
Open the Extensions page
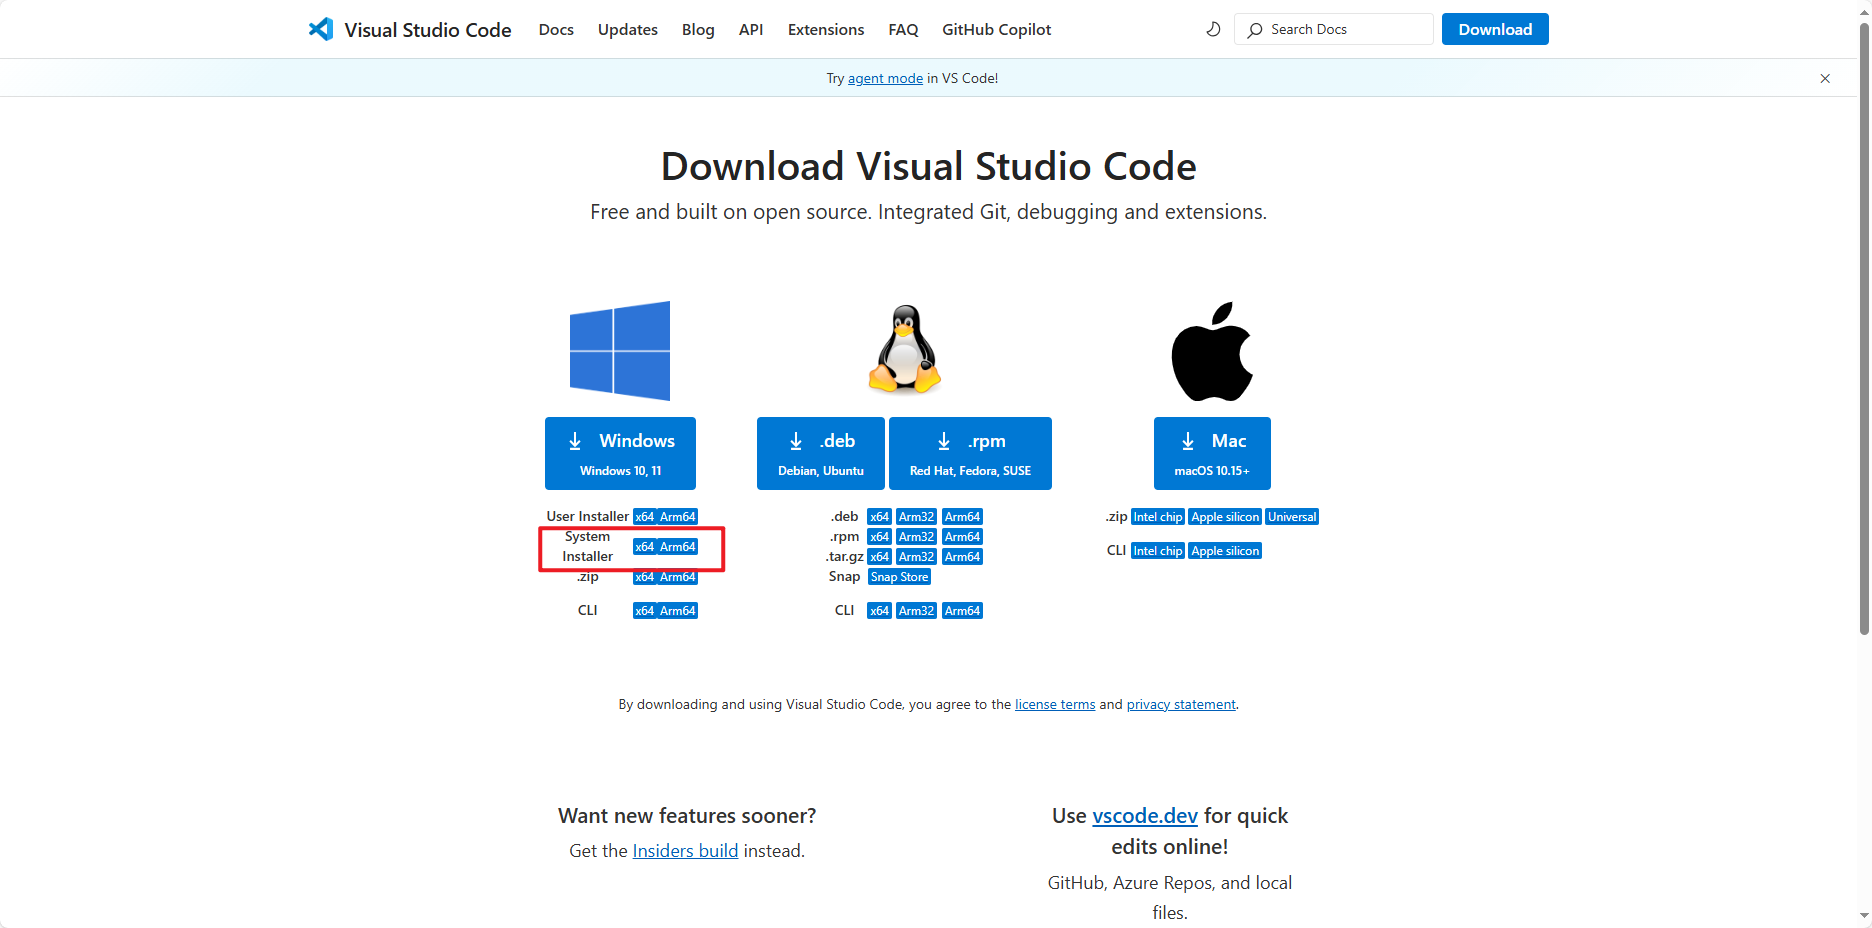[826, 30]
